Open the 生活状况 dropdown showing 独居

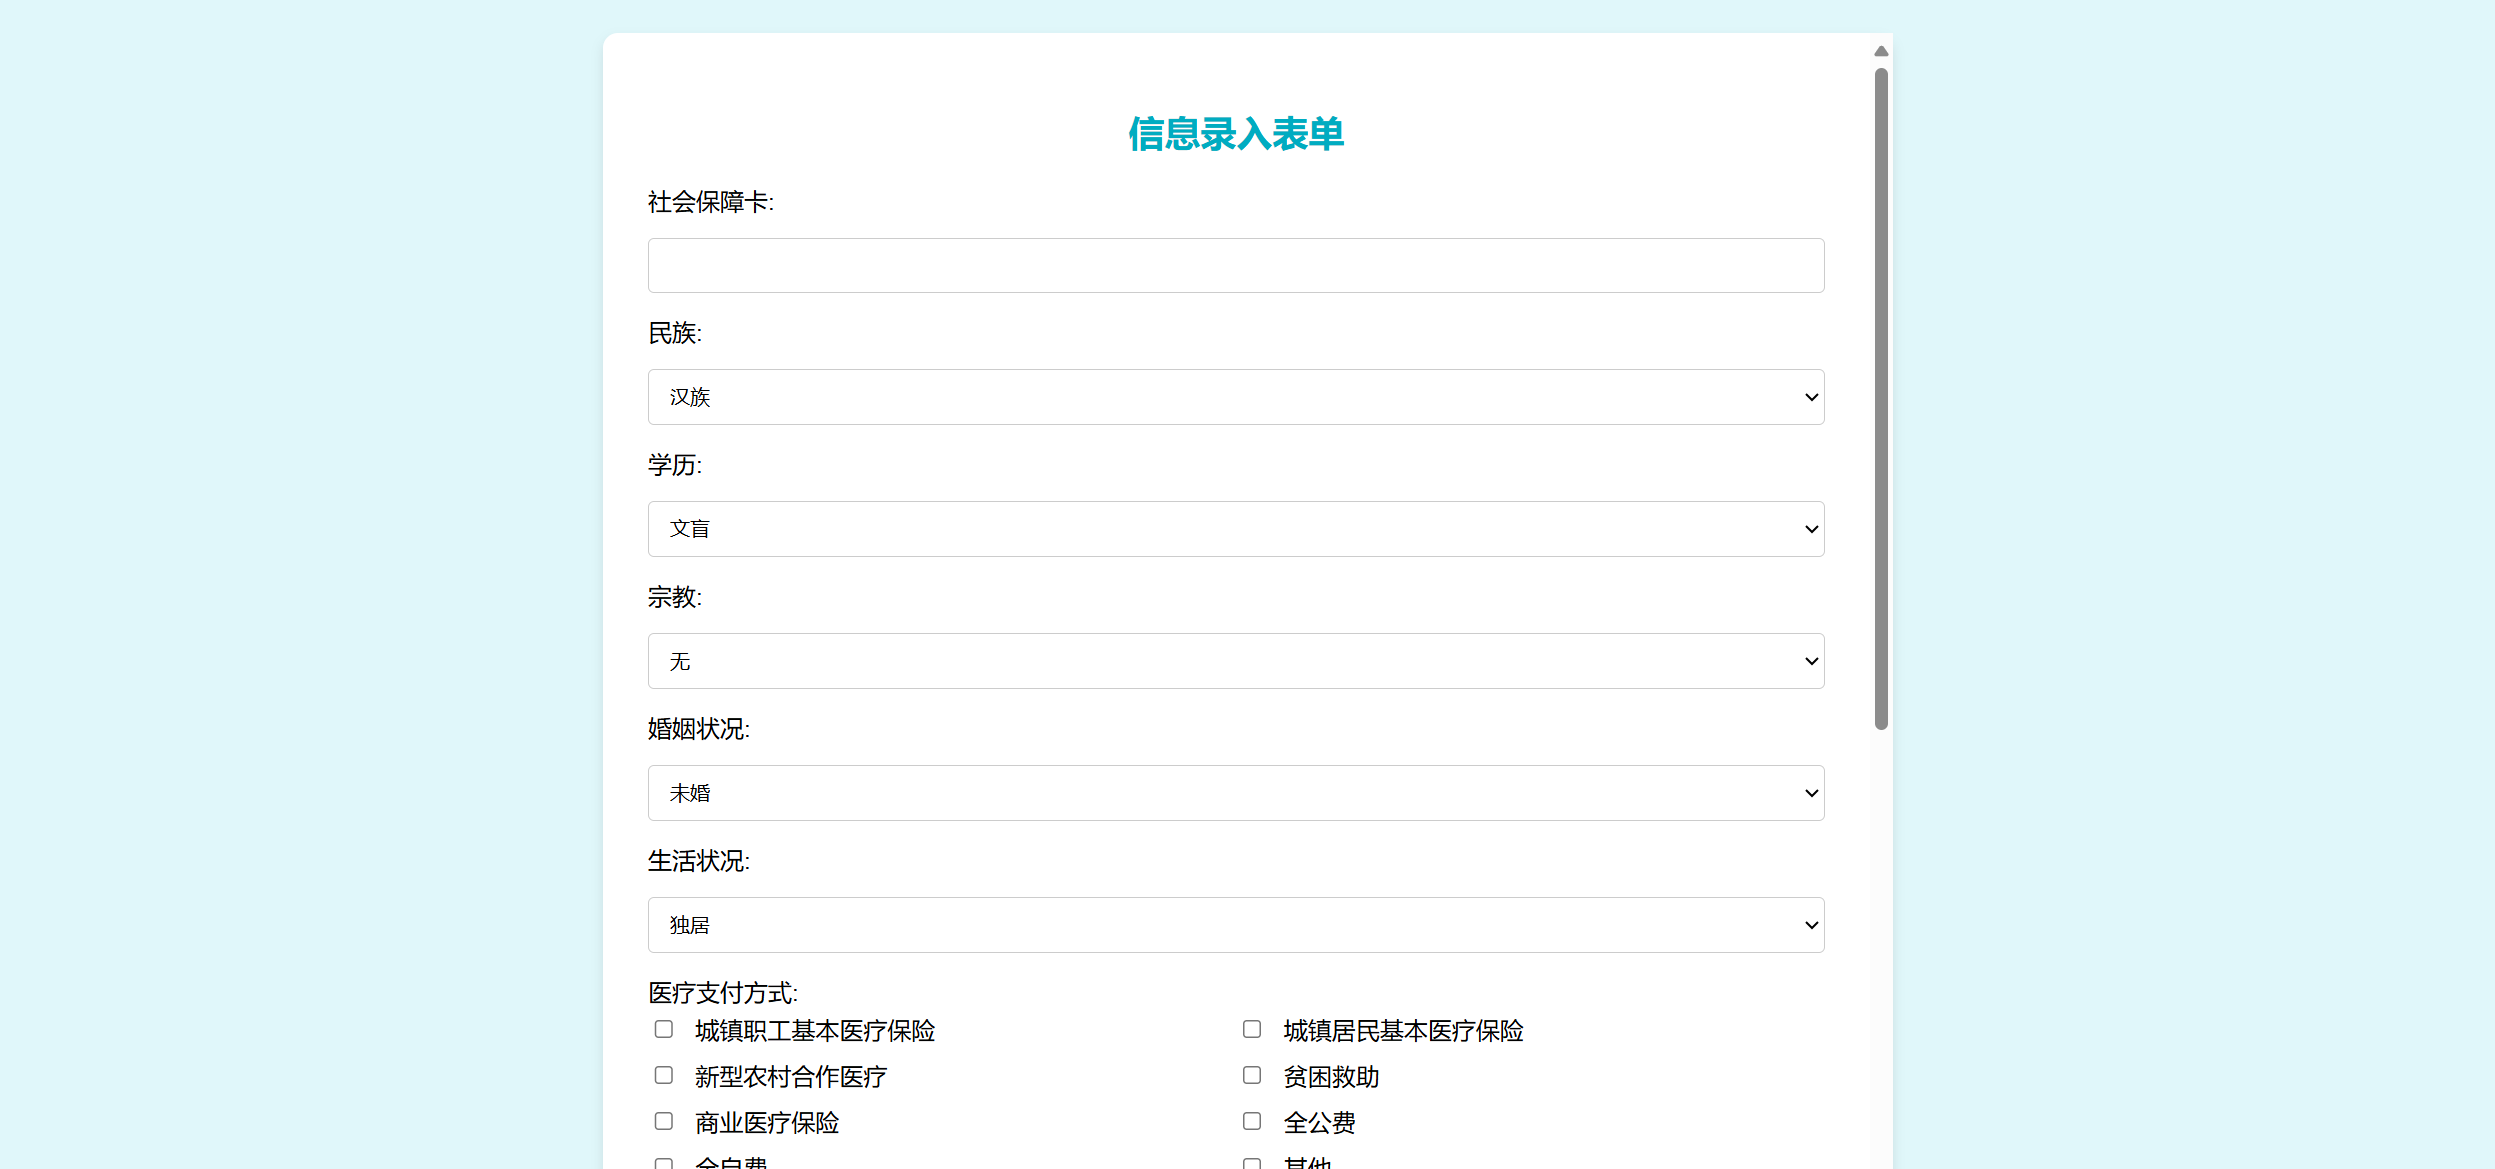[1235, 925]
